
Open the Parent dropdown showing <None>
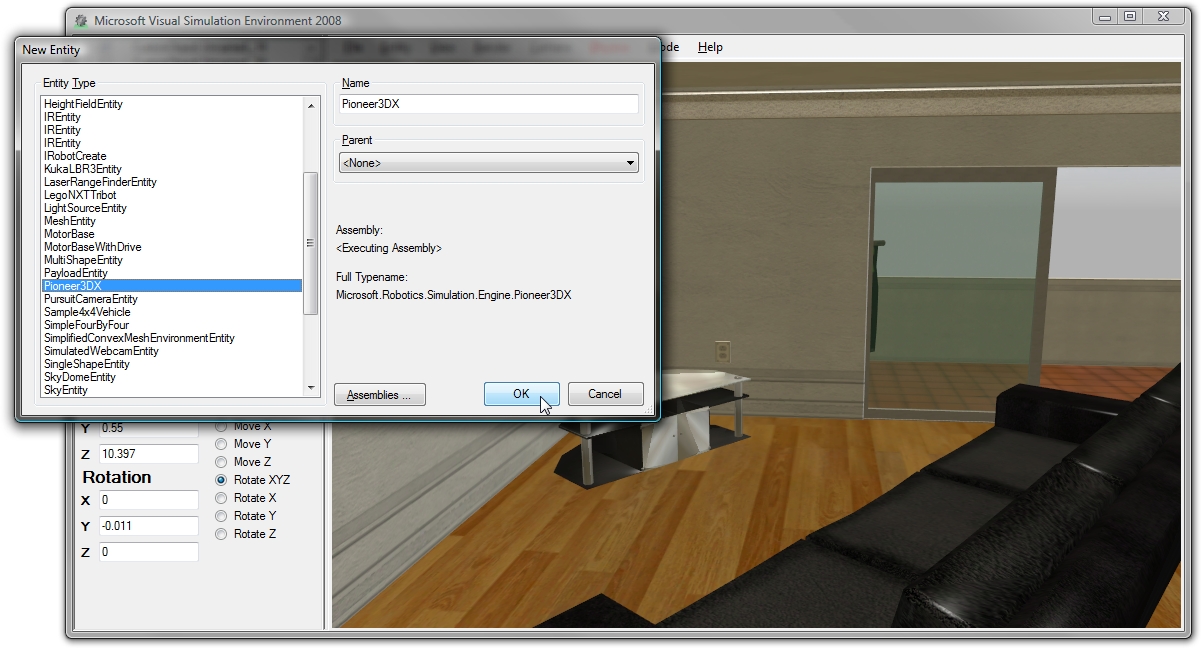[x=630, y=162]
